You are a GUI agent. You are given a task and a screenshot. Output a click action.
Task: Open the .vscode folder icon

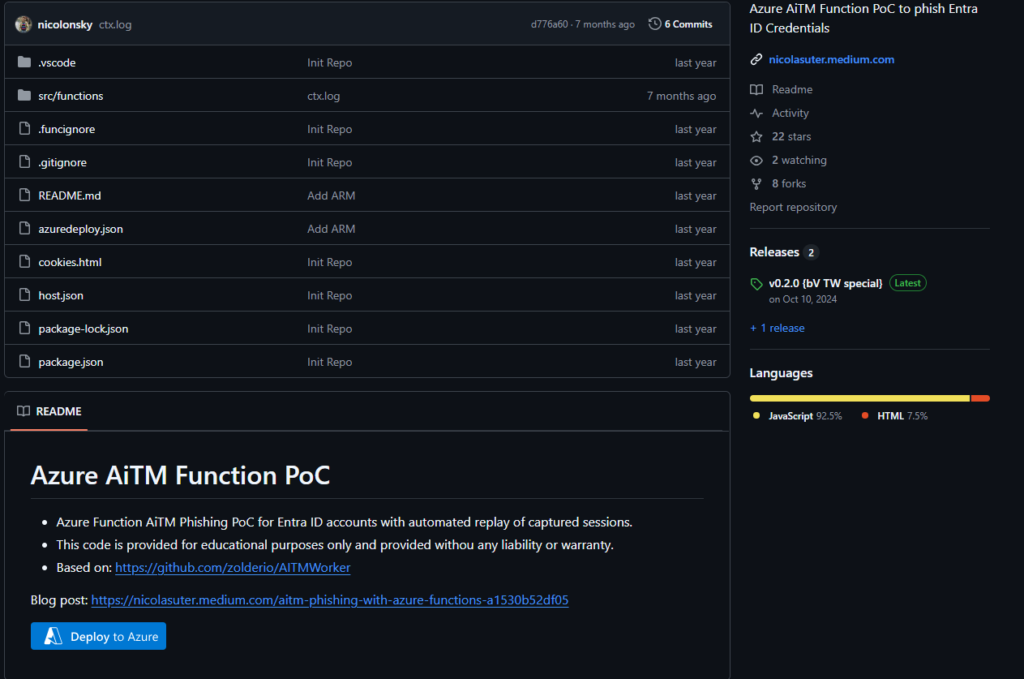24,62
